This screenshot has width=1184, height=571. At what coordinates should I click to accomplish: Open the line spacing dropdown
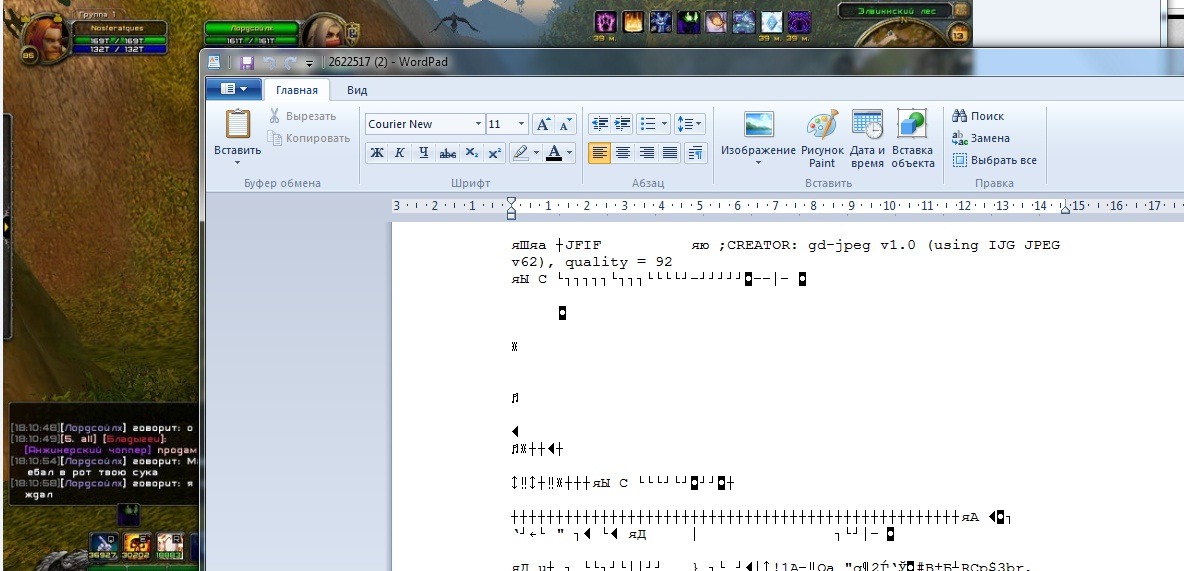pos(689,123)
